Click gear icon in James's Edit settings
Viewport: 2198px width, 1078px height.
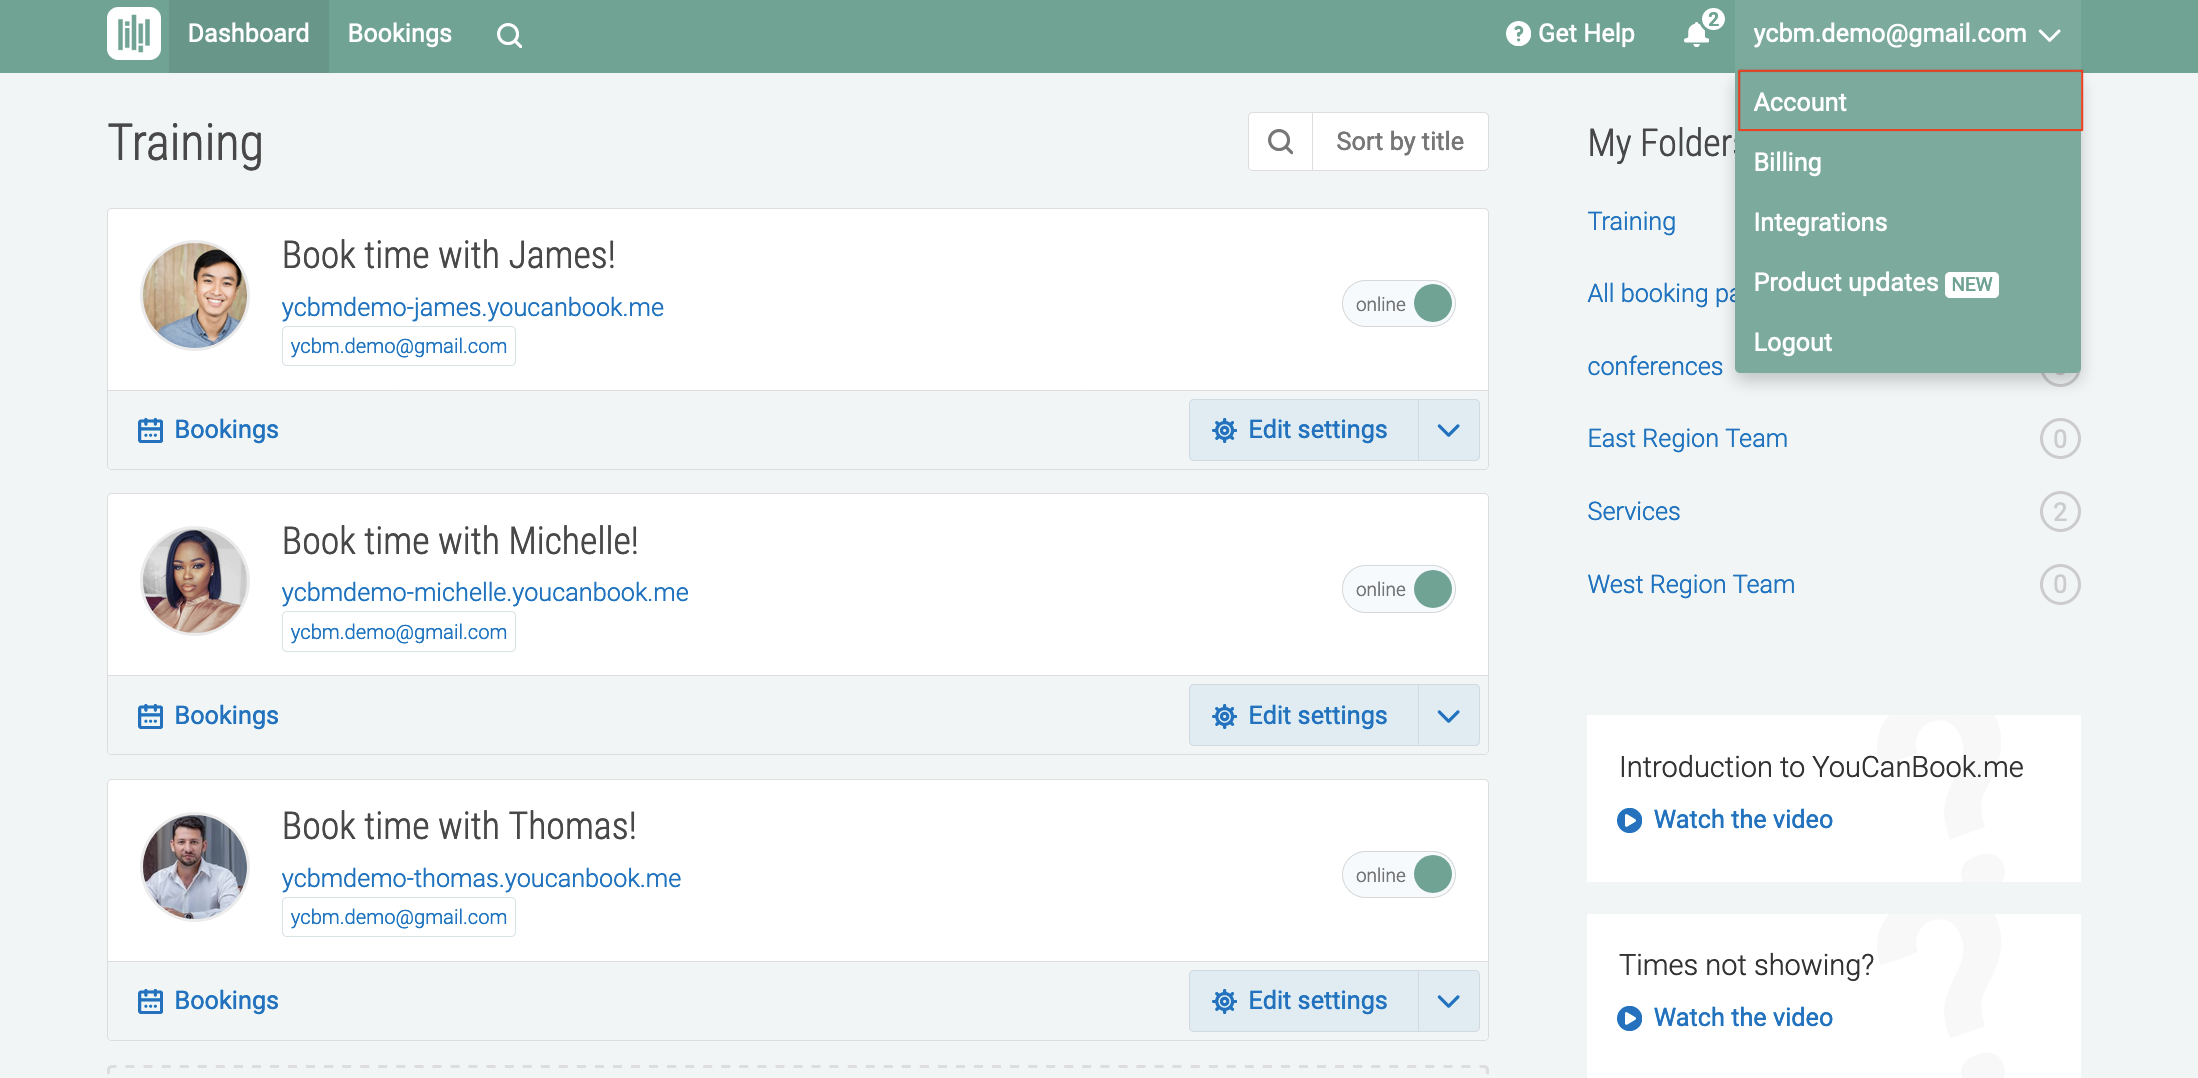[1224, 430]
